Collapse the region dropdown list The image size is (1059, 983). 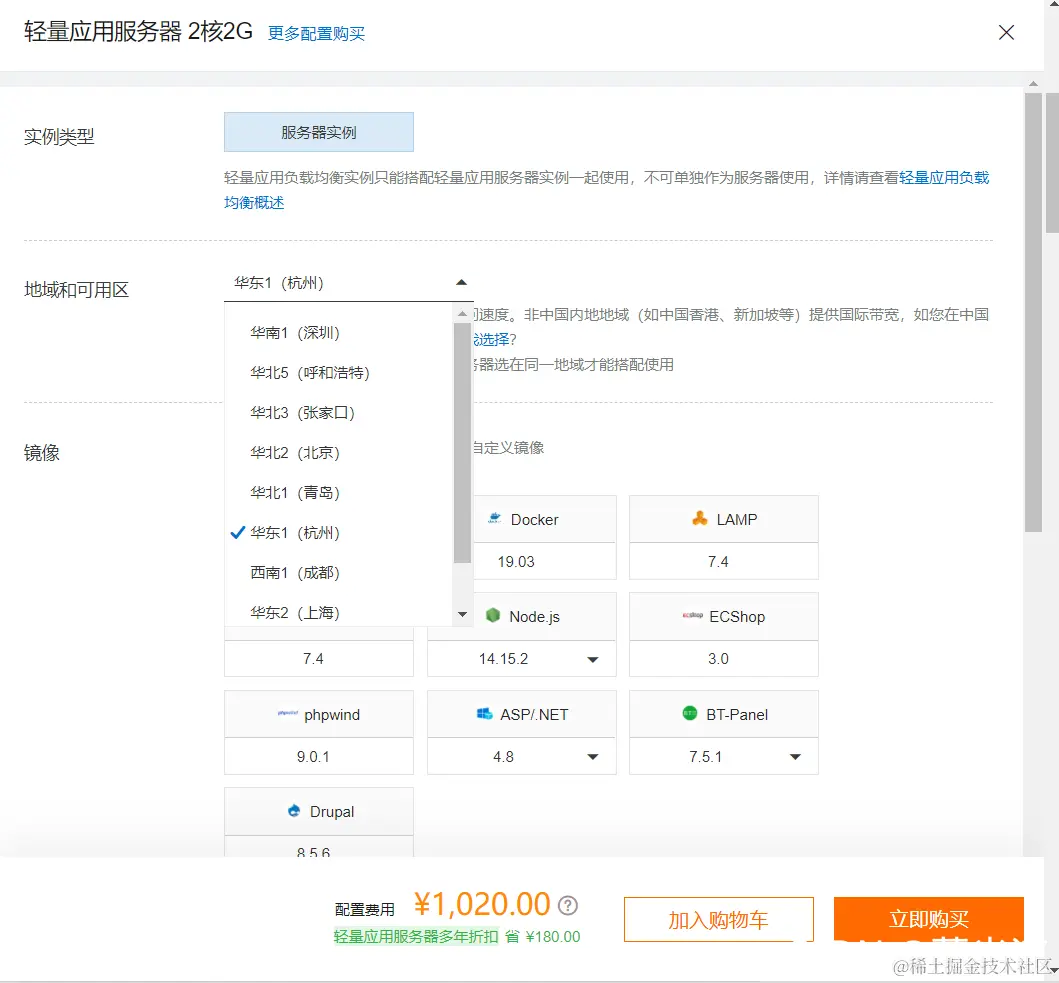pos(461,281)
